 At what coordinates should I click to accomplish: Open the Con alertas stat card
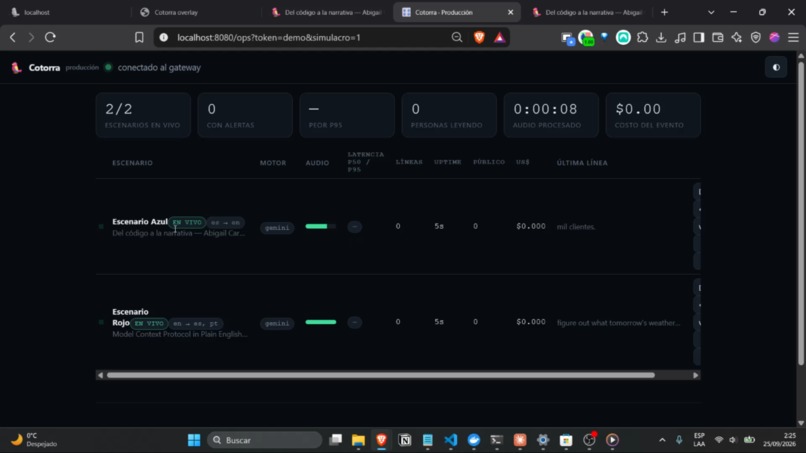coord(245,115)
